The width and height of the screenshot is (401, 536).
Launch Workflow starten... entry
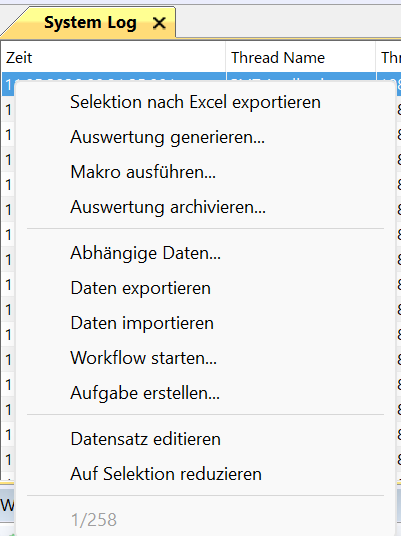click(x=205, y=358)
